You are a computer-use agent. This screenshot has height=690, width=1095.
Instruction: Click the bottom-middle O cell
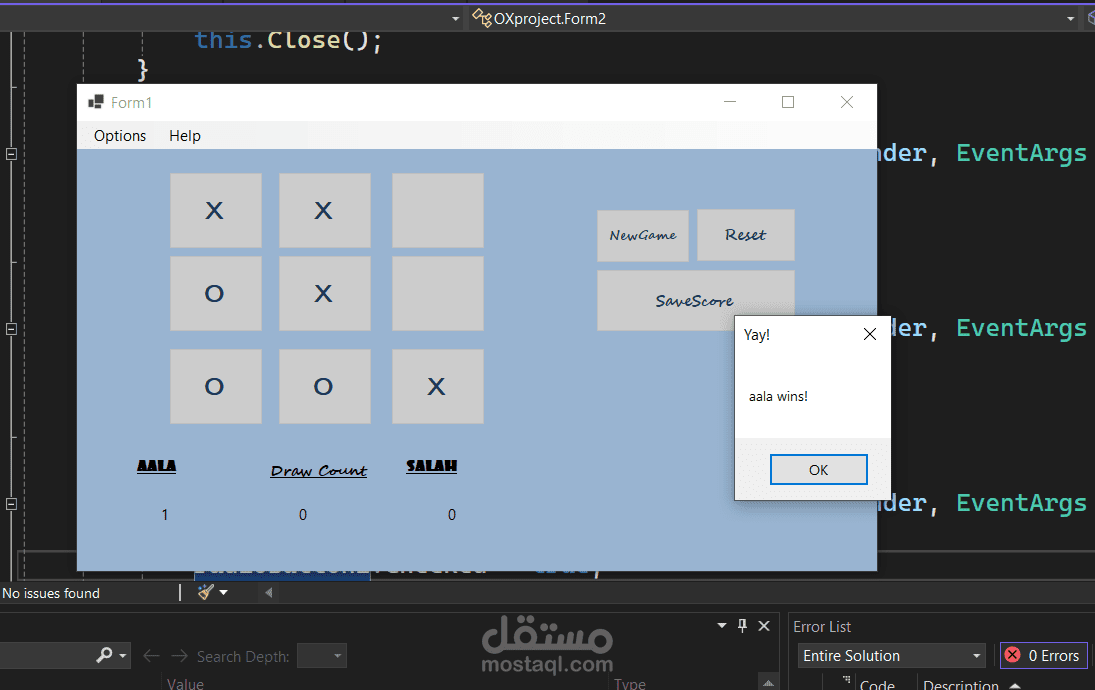[325, 386]
